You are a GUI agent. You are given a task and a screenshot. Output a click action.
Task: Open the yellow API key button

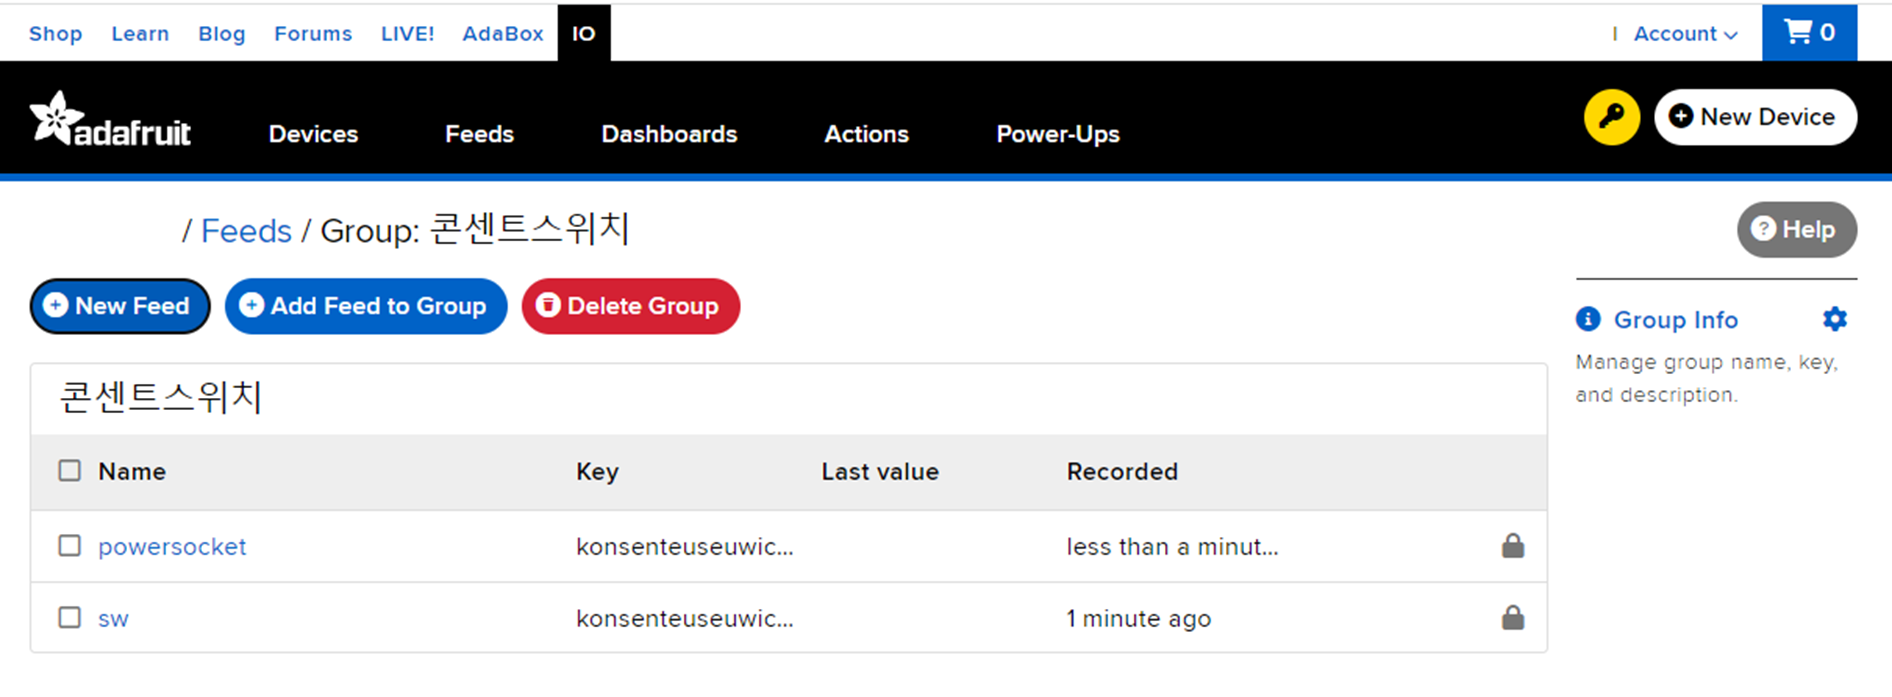(1611, 117)
